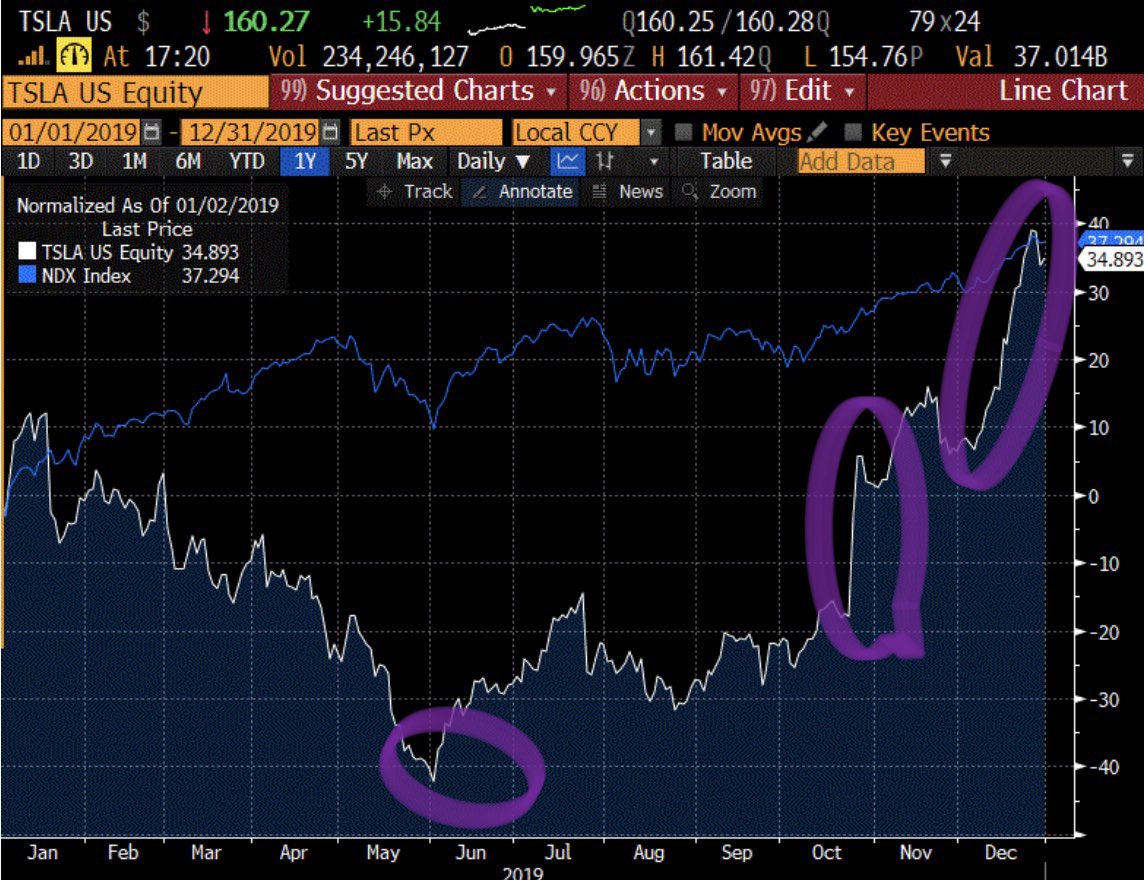Screen dimensions: 1144x880
Task: Open the end date calendar picker icon
Action: (x=331, y=132)
